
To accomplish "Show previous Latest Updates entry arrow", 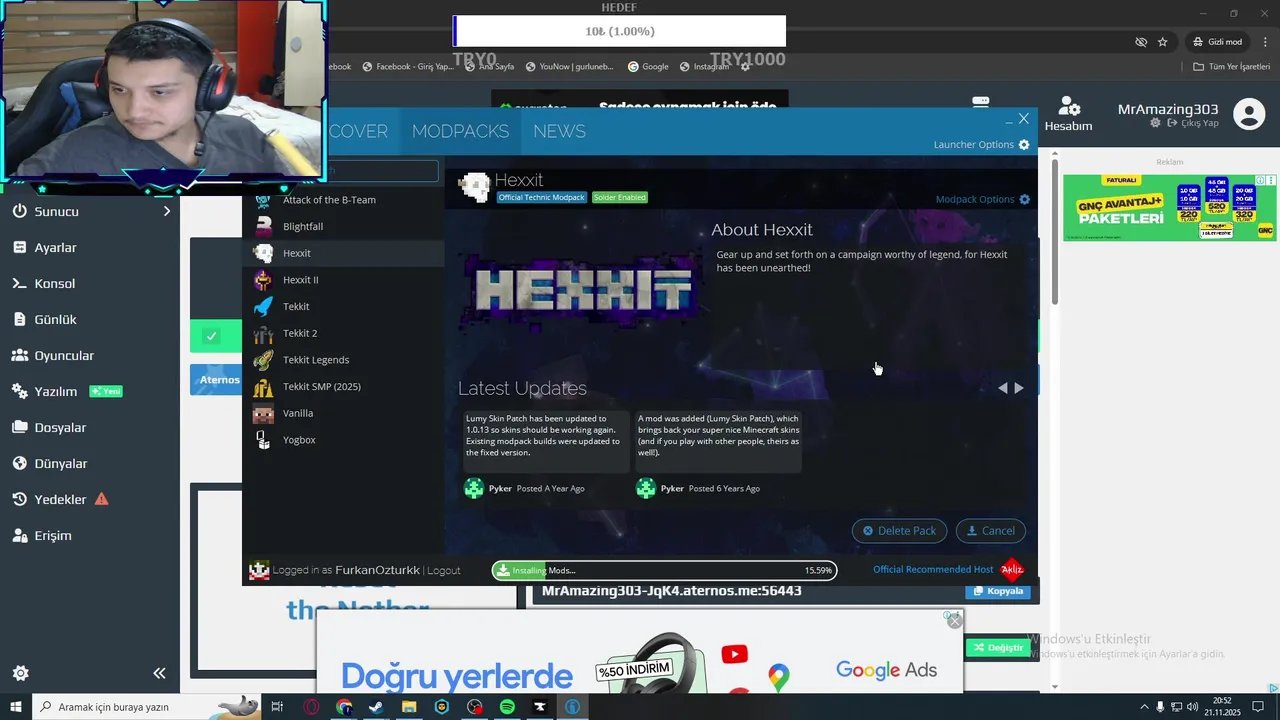I will [1003, 388].
